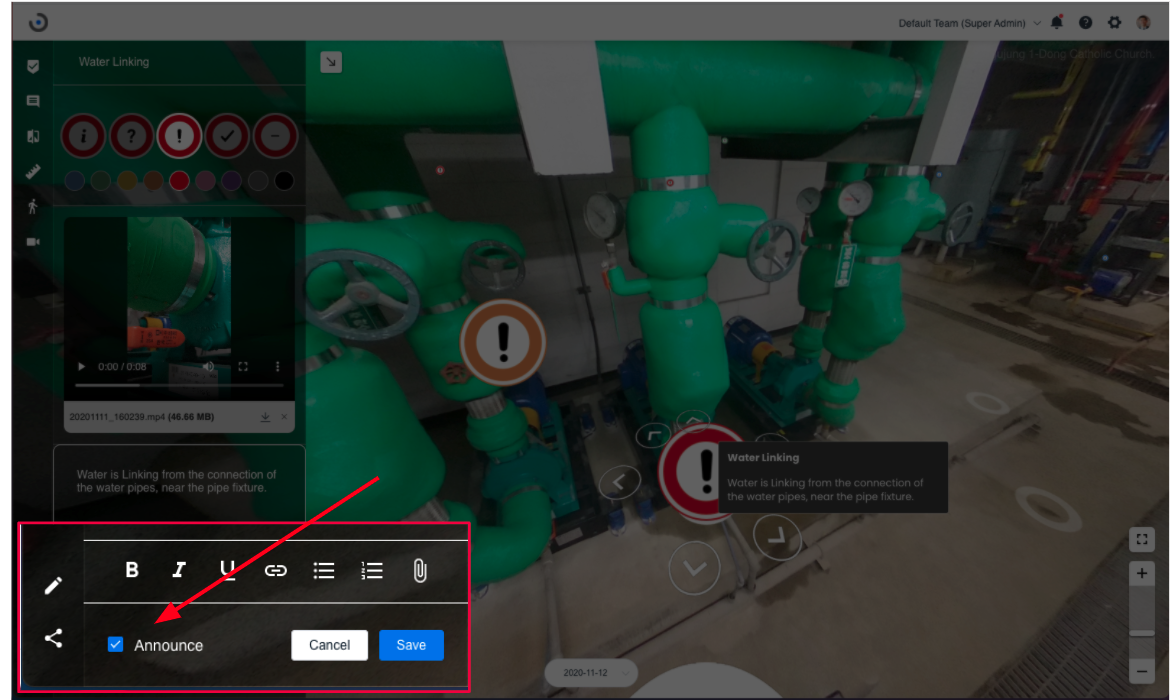1176x700 pixels.
Task: Collapse the side panel with arrow icon
Action: pyautogui.click(x=331, y=62)
